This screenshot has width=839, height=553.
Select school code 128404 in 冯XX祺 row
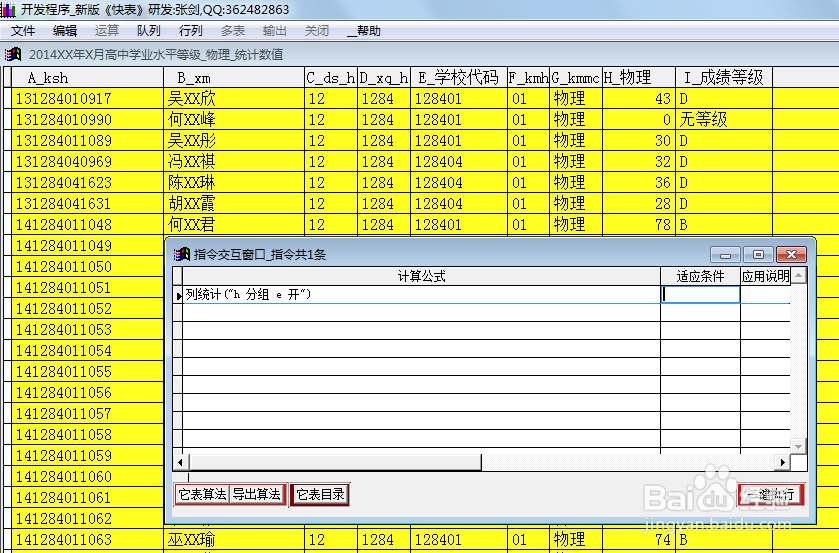tap(459, 162)
